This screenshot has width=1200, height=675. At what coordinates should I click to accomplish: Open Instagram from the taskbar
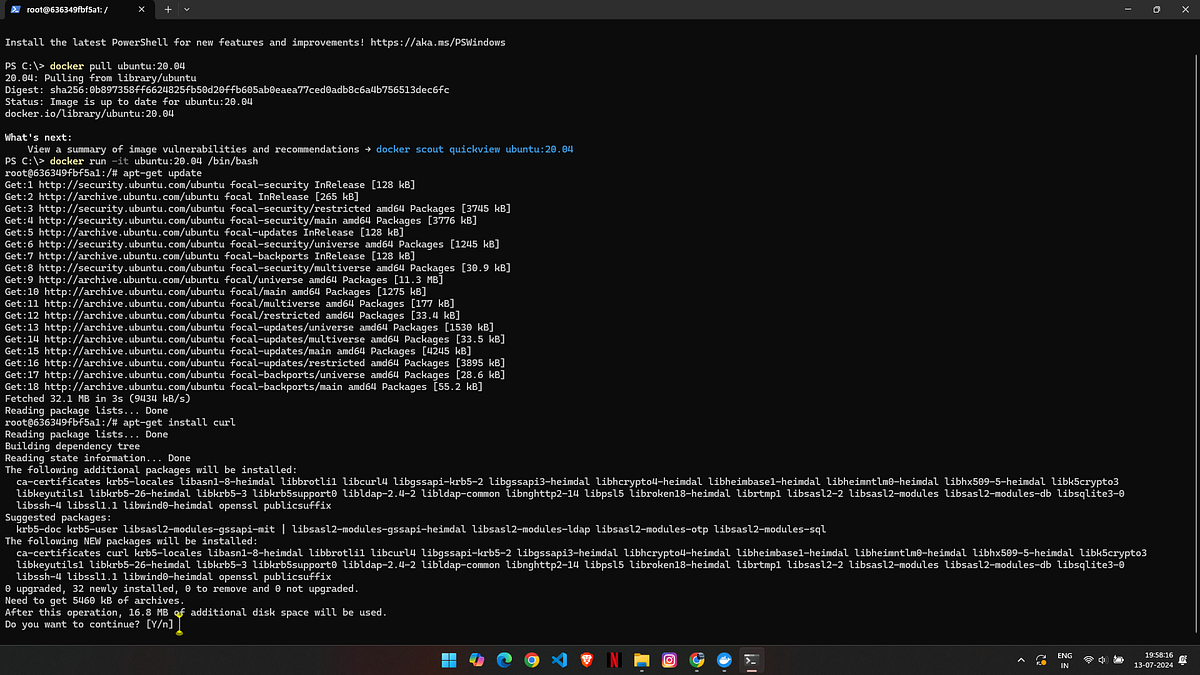click(x=668, y=660)
